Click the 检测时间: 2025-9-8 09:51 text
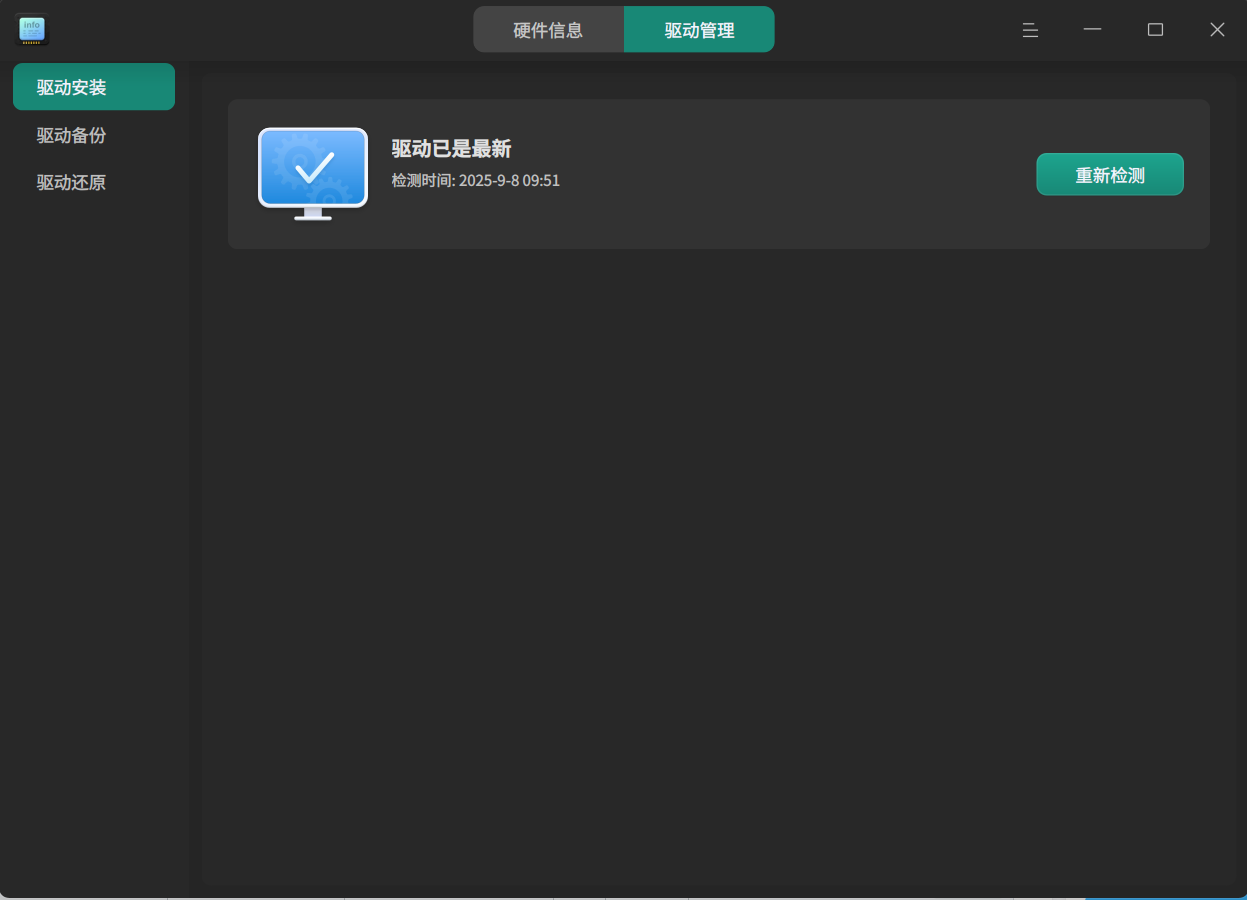The height and width of the screenshot is (900, 1247). (x=476, y=181)
